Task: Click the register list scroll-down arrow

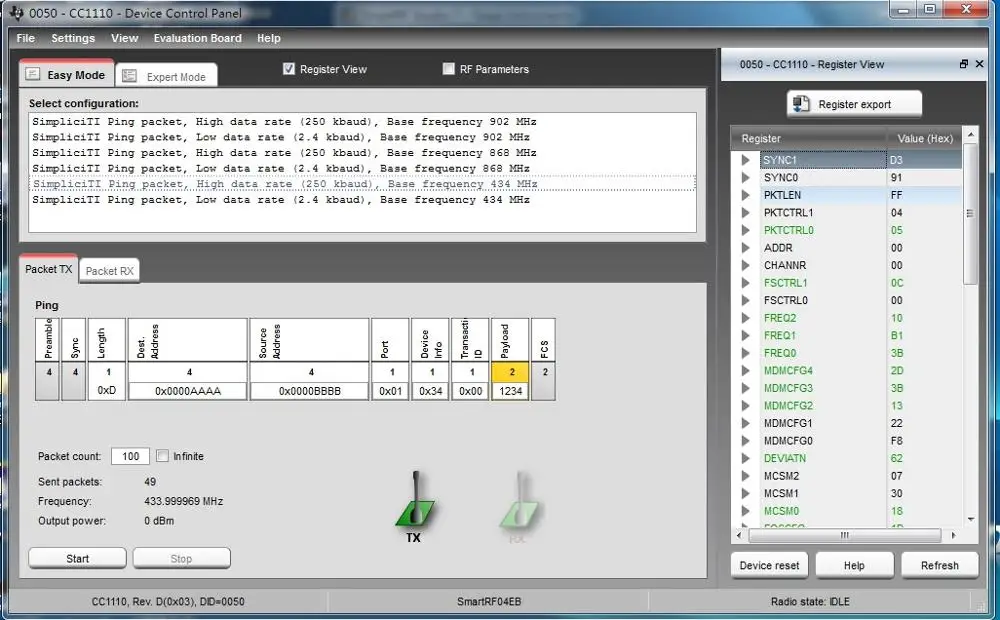Action: click(x=971, y=519)
